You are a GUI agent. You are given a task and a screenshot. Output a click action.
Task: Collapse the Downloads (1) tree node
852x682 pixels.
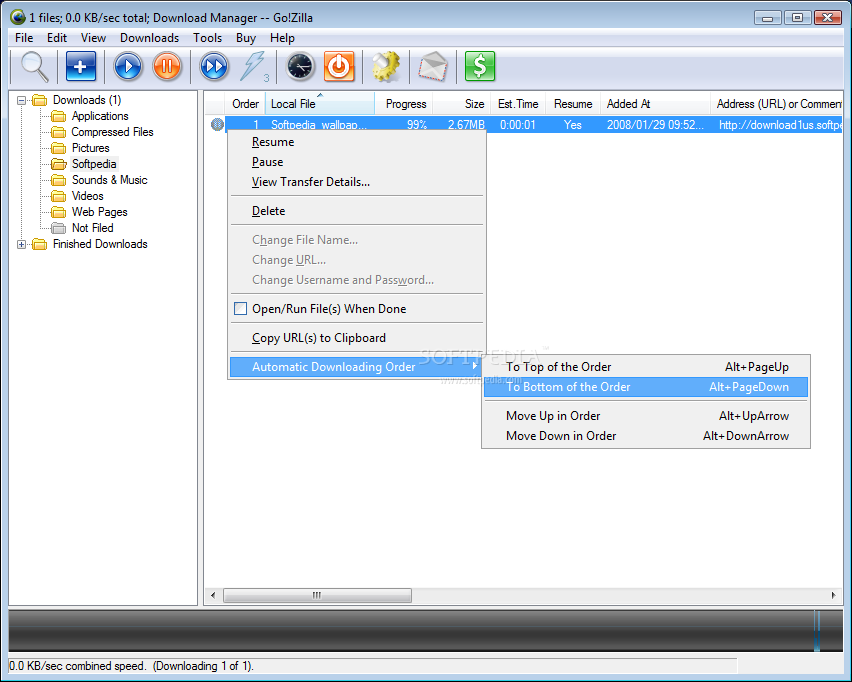point(21,100)
